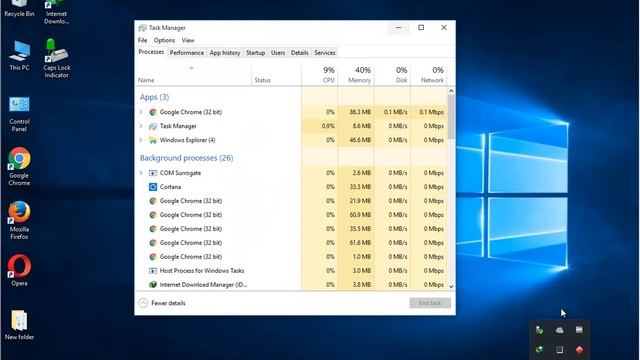Sort by the Memory column header

click(356, 76)
